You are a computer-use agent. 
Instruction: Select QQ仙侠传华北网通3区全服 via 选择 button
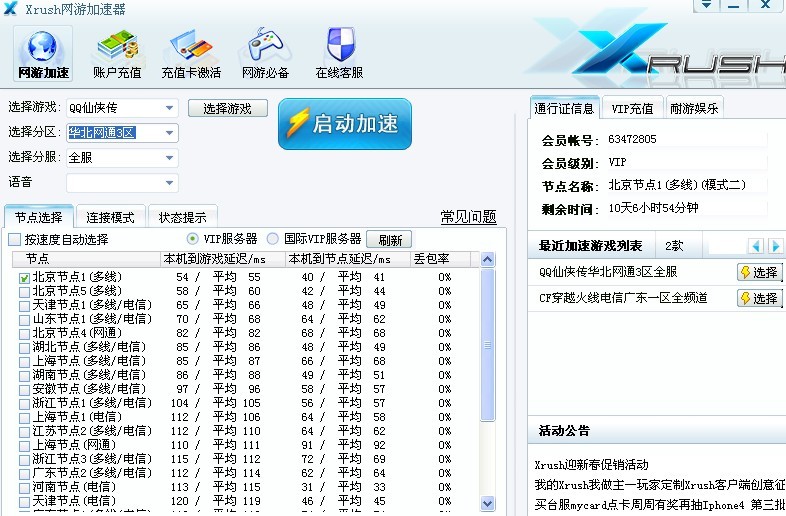759,272
